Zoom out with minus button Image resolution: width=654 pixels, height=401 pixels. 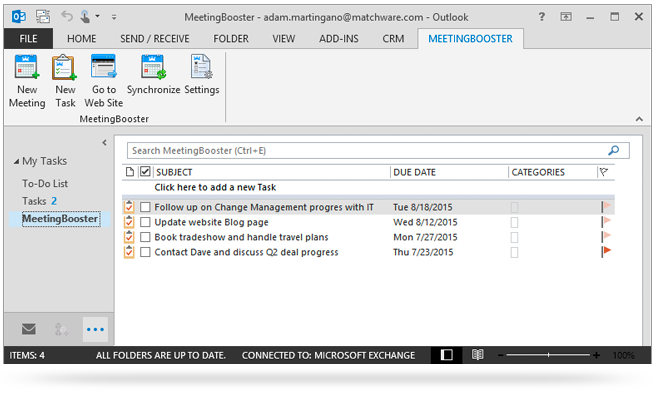point(500,356)
